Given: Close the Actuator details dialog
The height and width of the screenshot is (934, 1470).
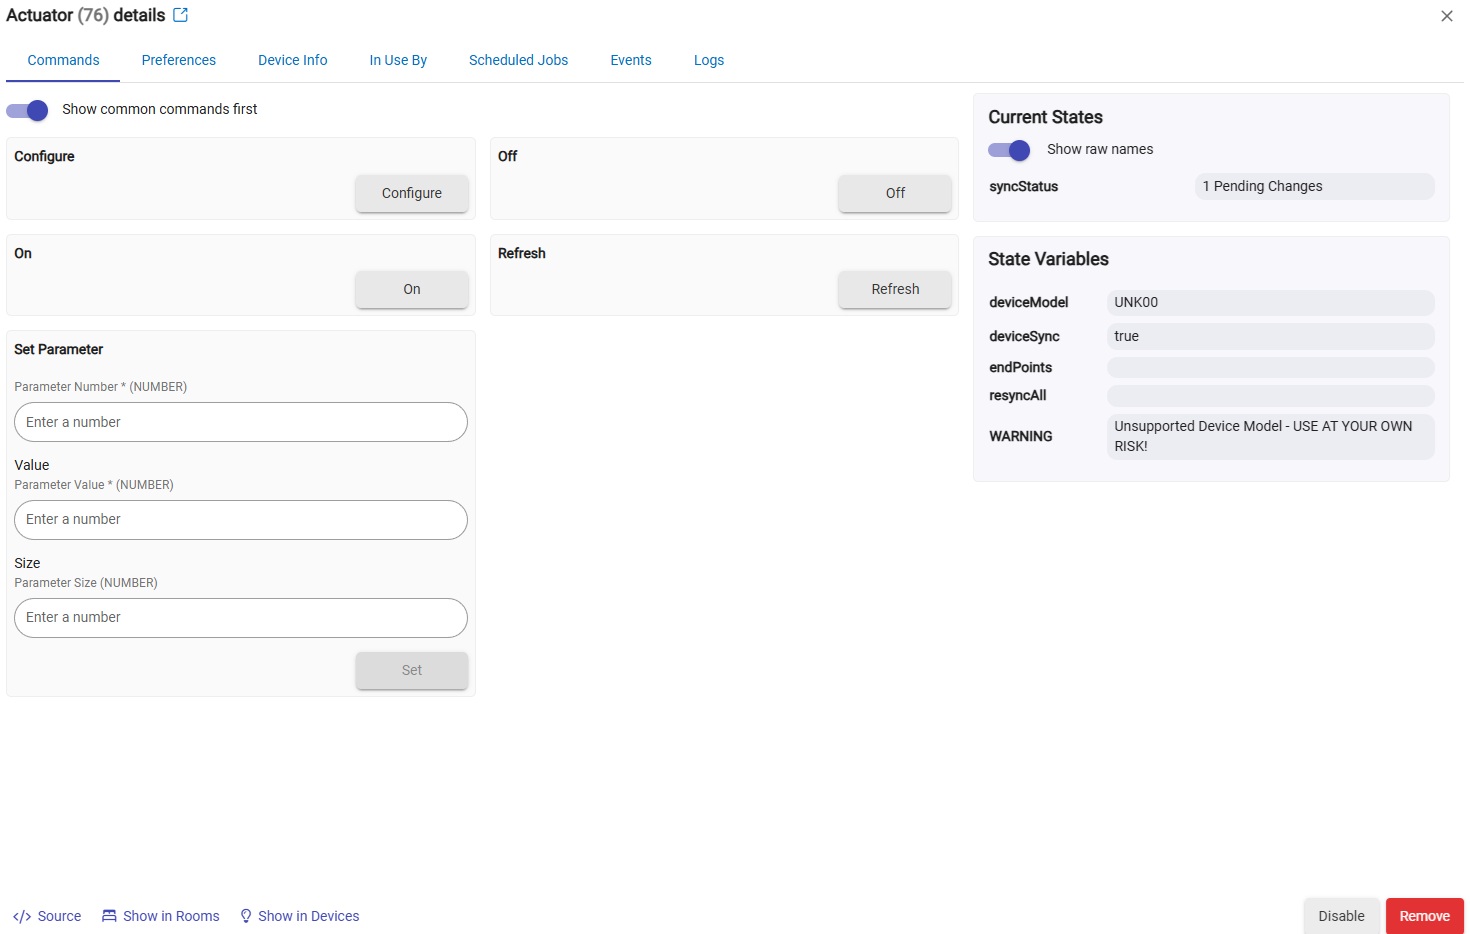Looking at the screenshot, I should click(x=1447, y=16).
